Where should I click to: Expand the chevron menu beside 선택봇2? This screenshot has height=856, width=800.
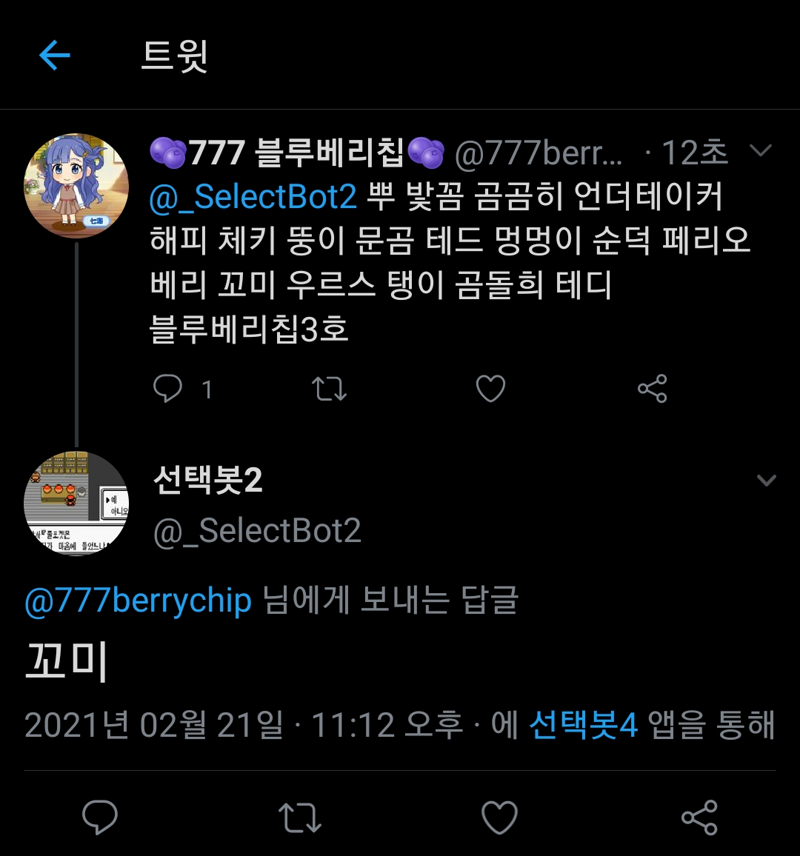pos(766,481)
